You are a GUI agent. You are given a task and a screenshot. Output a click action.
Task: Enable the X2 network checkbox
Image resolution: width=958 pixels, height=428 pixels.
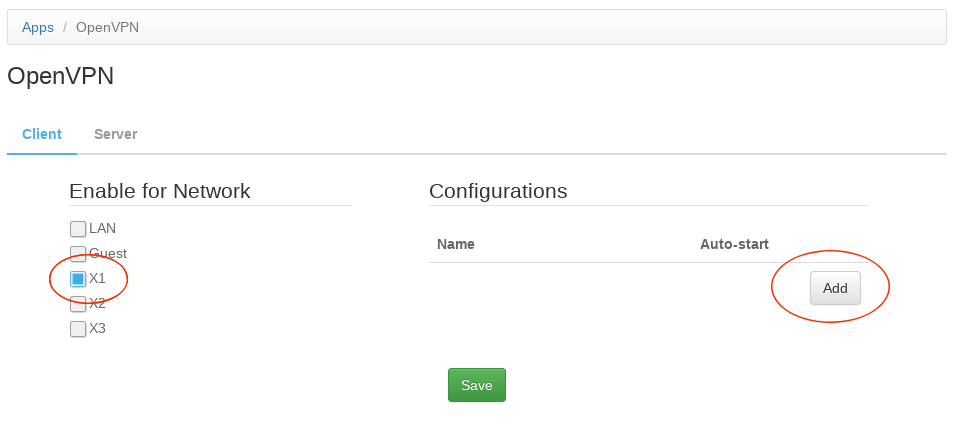click(x=78, y=304)
